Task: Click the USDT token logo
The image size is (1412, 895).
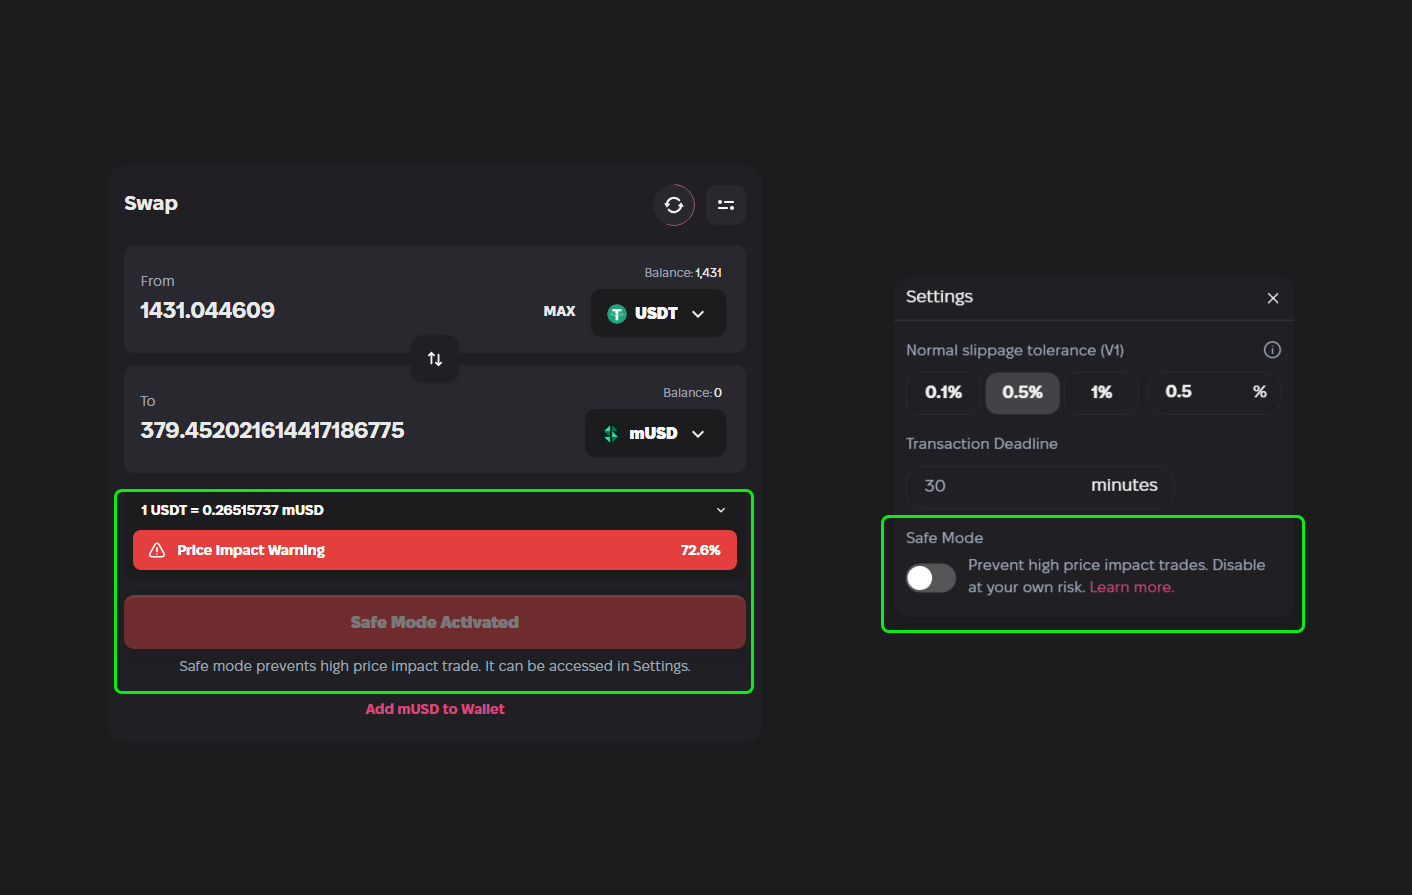Action: click(617, 314)
